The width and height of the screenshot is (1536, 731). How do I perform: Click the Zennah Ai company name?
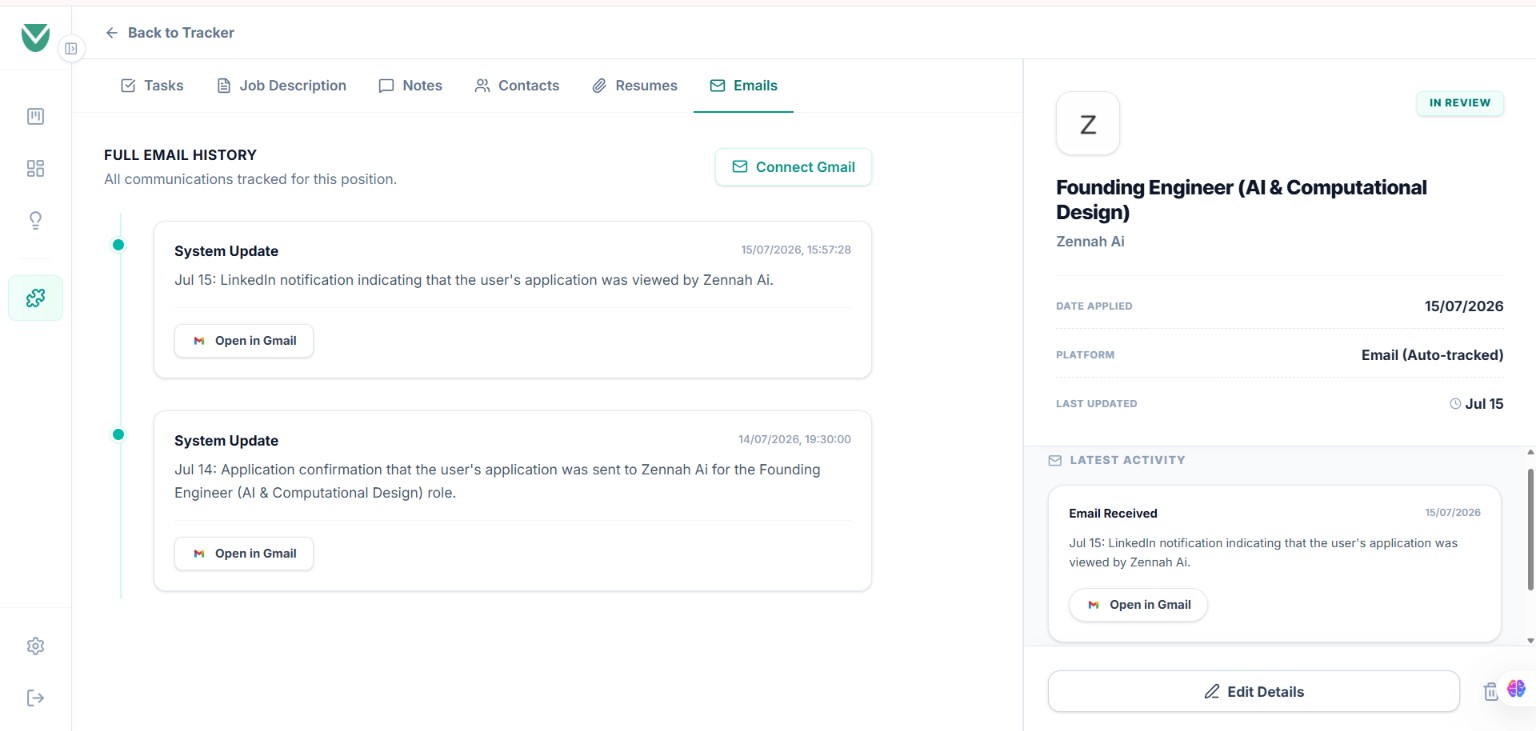tap(1090, 241)
